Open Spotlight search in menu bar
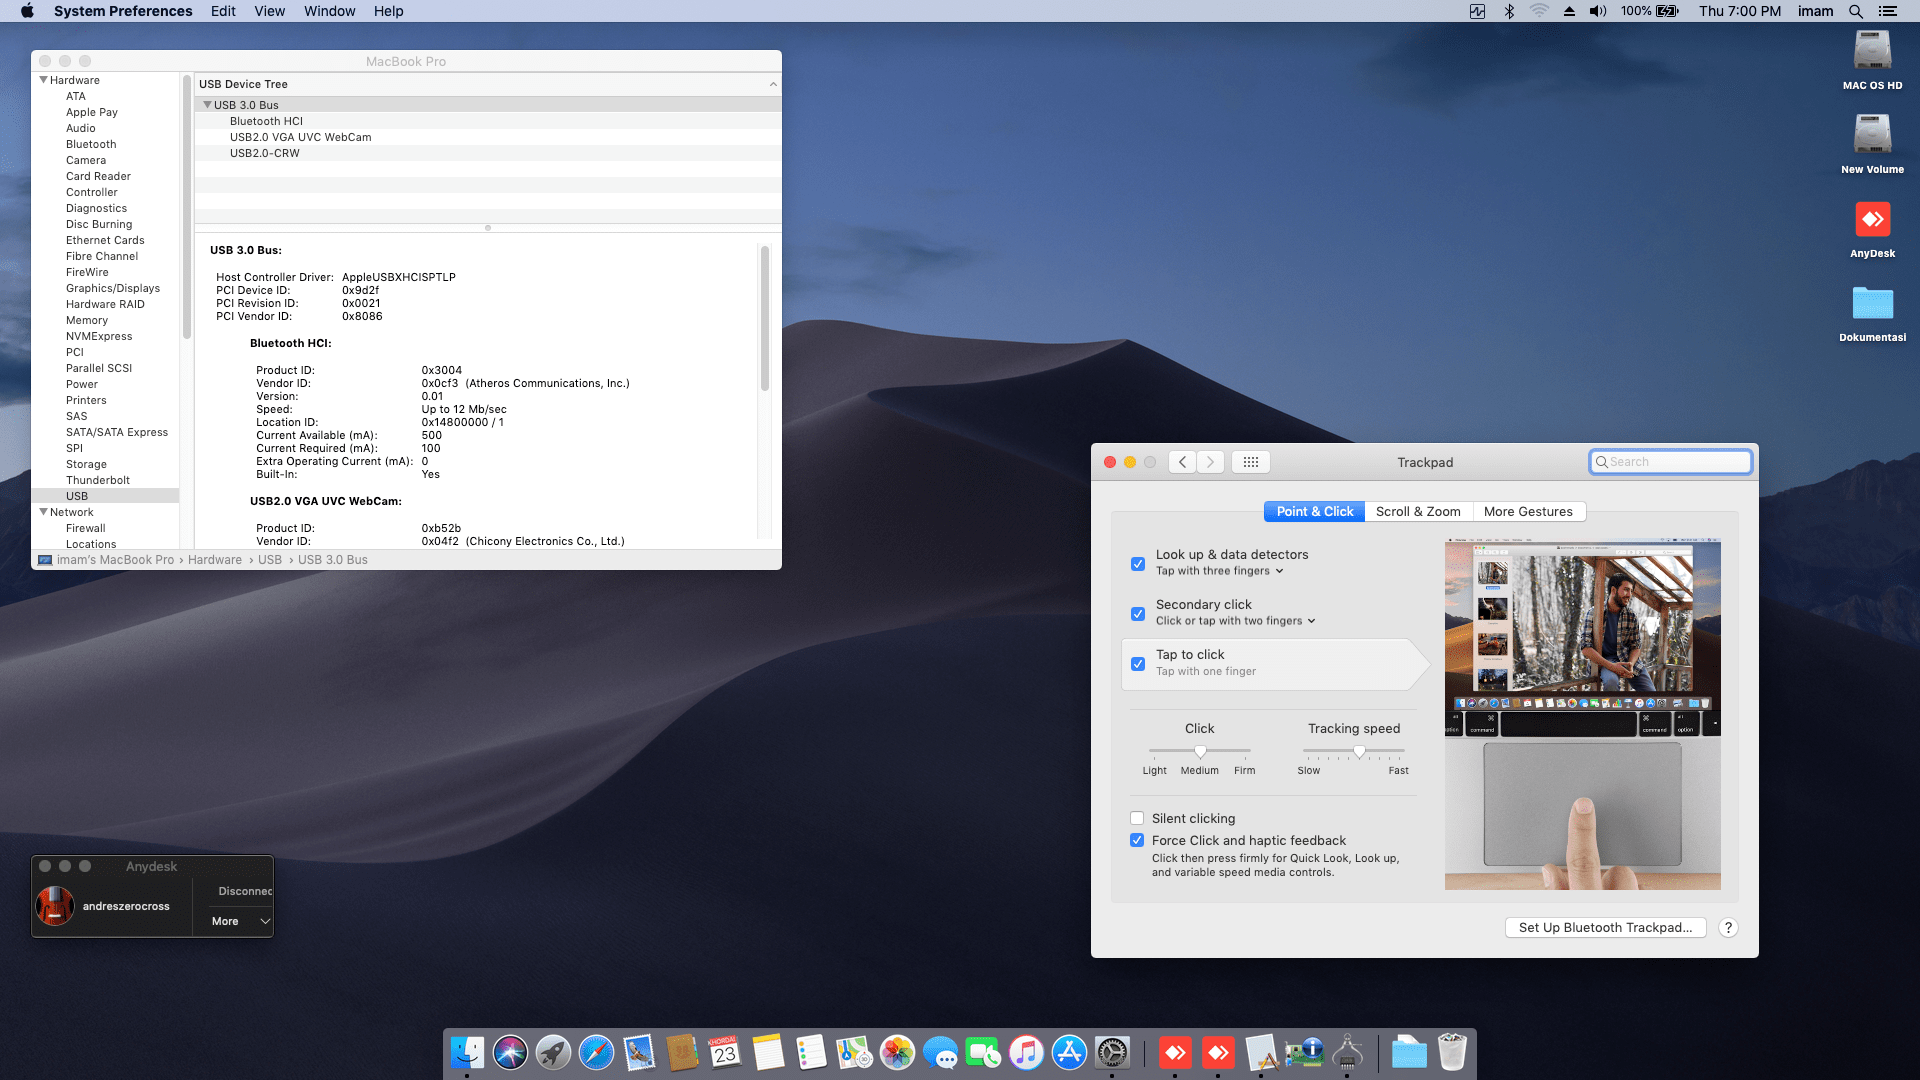The image size is (1920, 1080). 1855,11
